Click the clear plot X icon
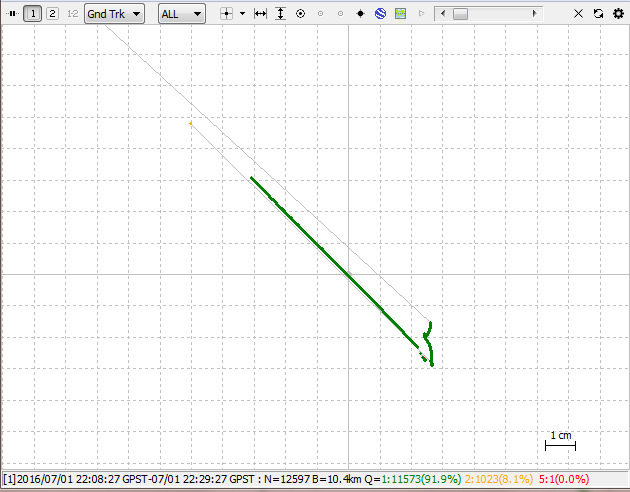This screenshot has width=630, height=492. click(x=578, y=14)
